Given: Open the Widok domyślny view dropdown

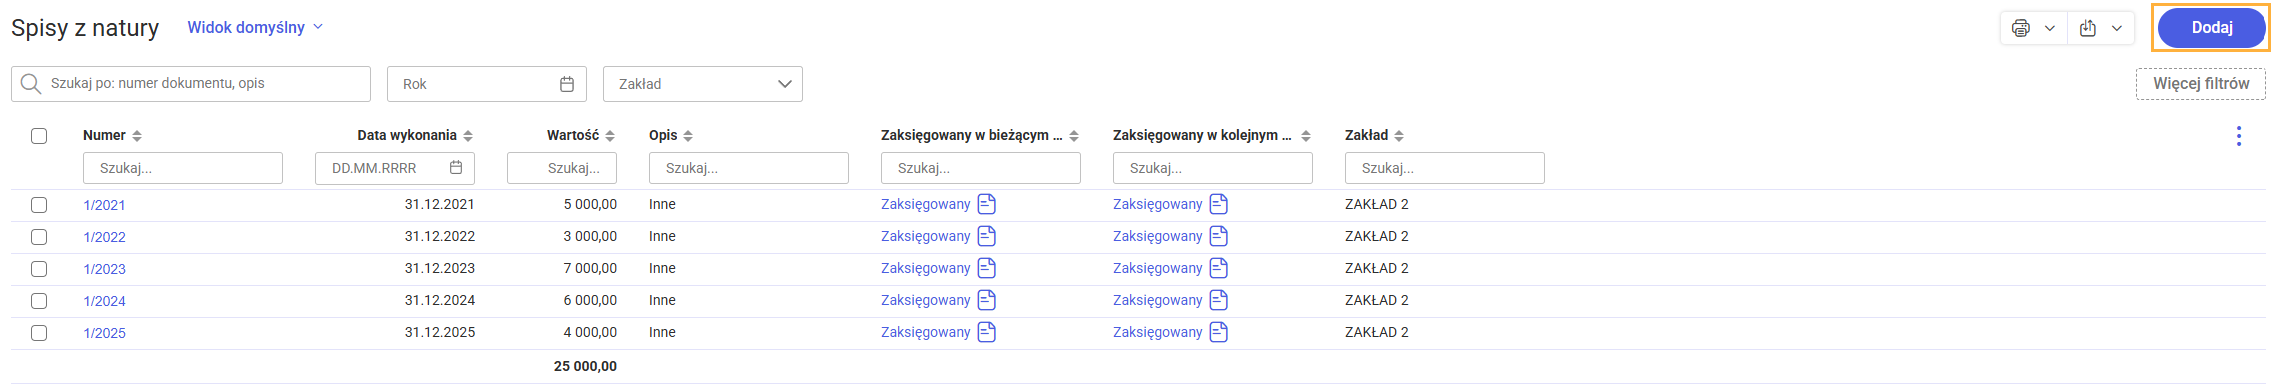Looking at the screenshot, I should [x=255, y=27].
